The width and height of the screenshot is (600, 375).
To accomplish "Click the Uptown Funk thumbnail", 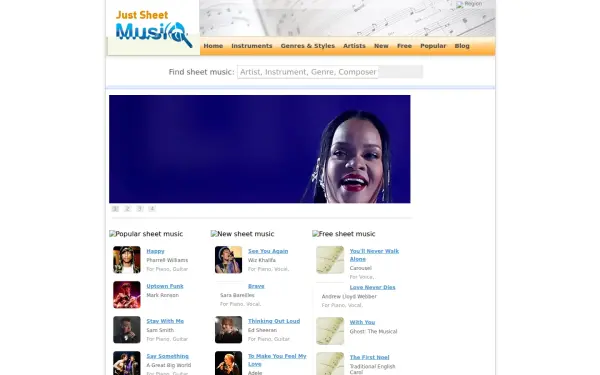I will coord(127,295).
